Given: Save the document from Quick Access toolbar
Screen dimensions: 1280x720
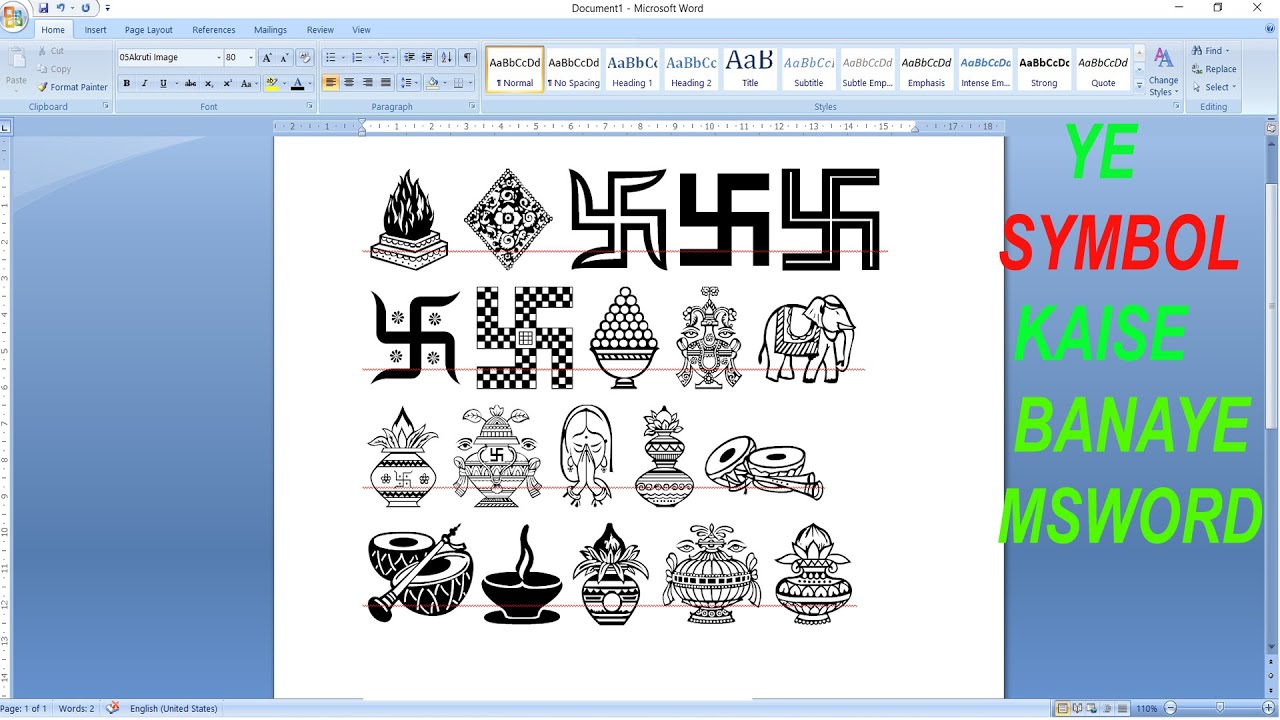Looking at the screenshot, I should point(43,8).
